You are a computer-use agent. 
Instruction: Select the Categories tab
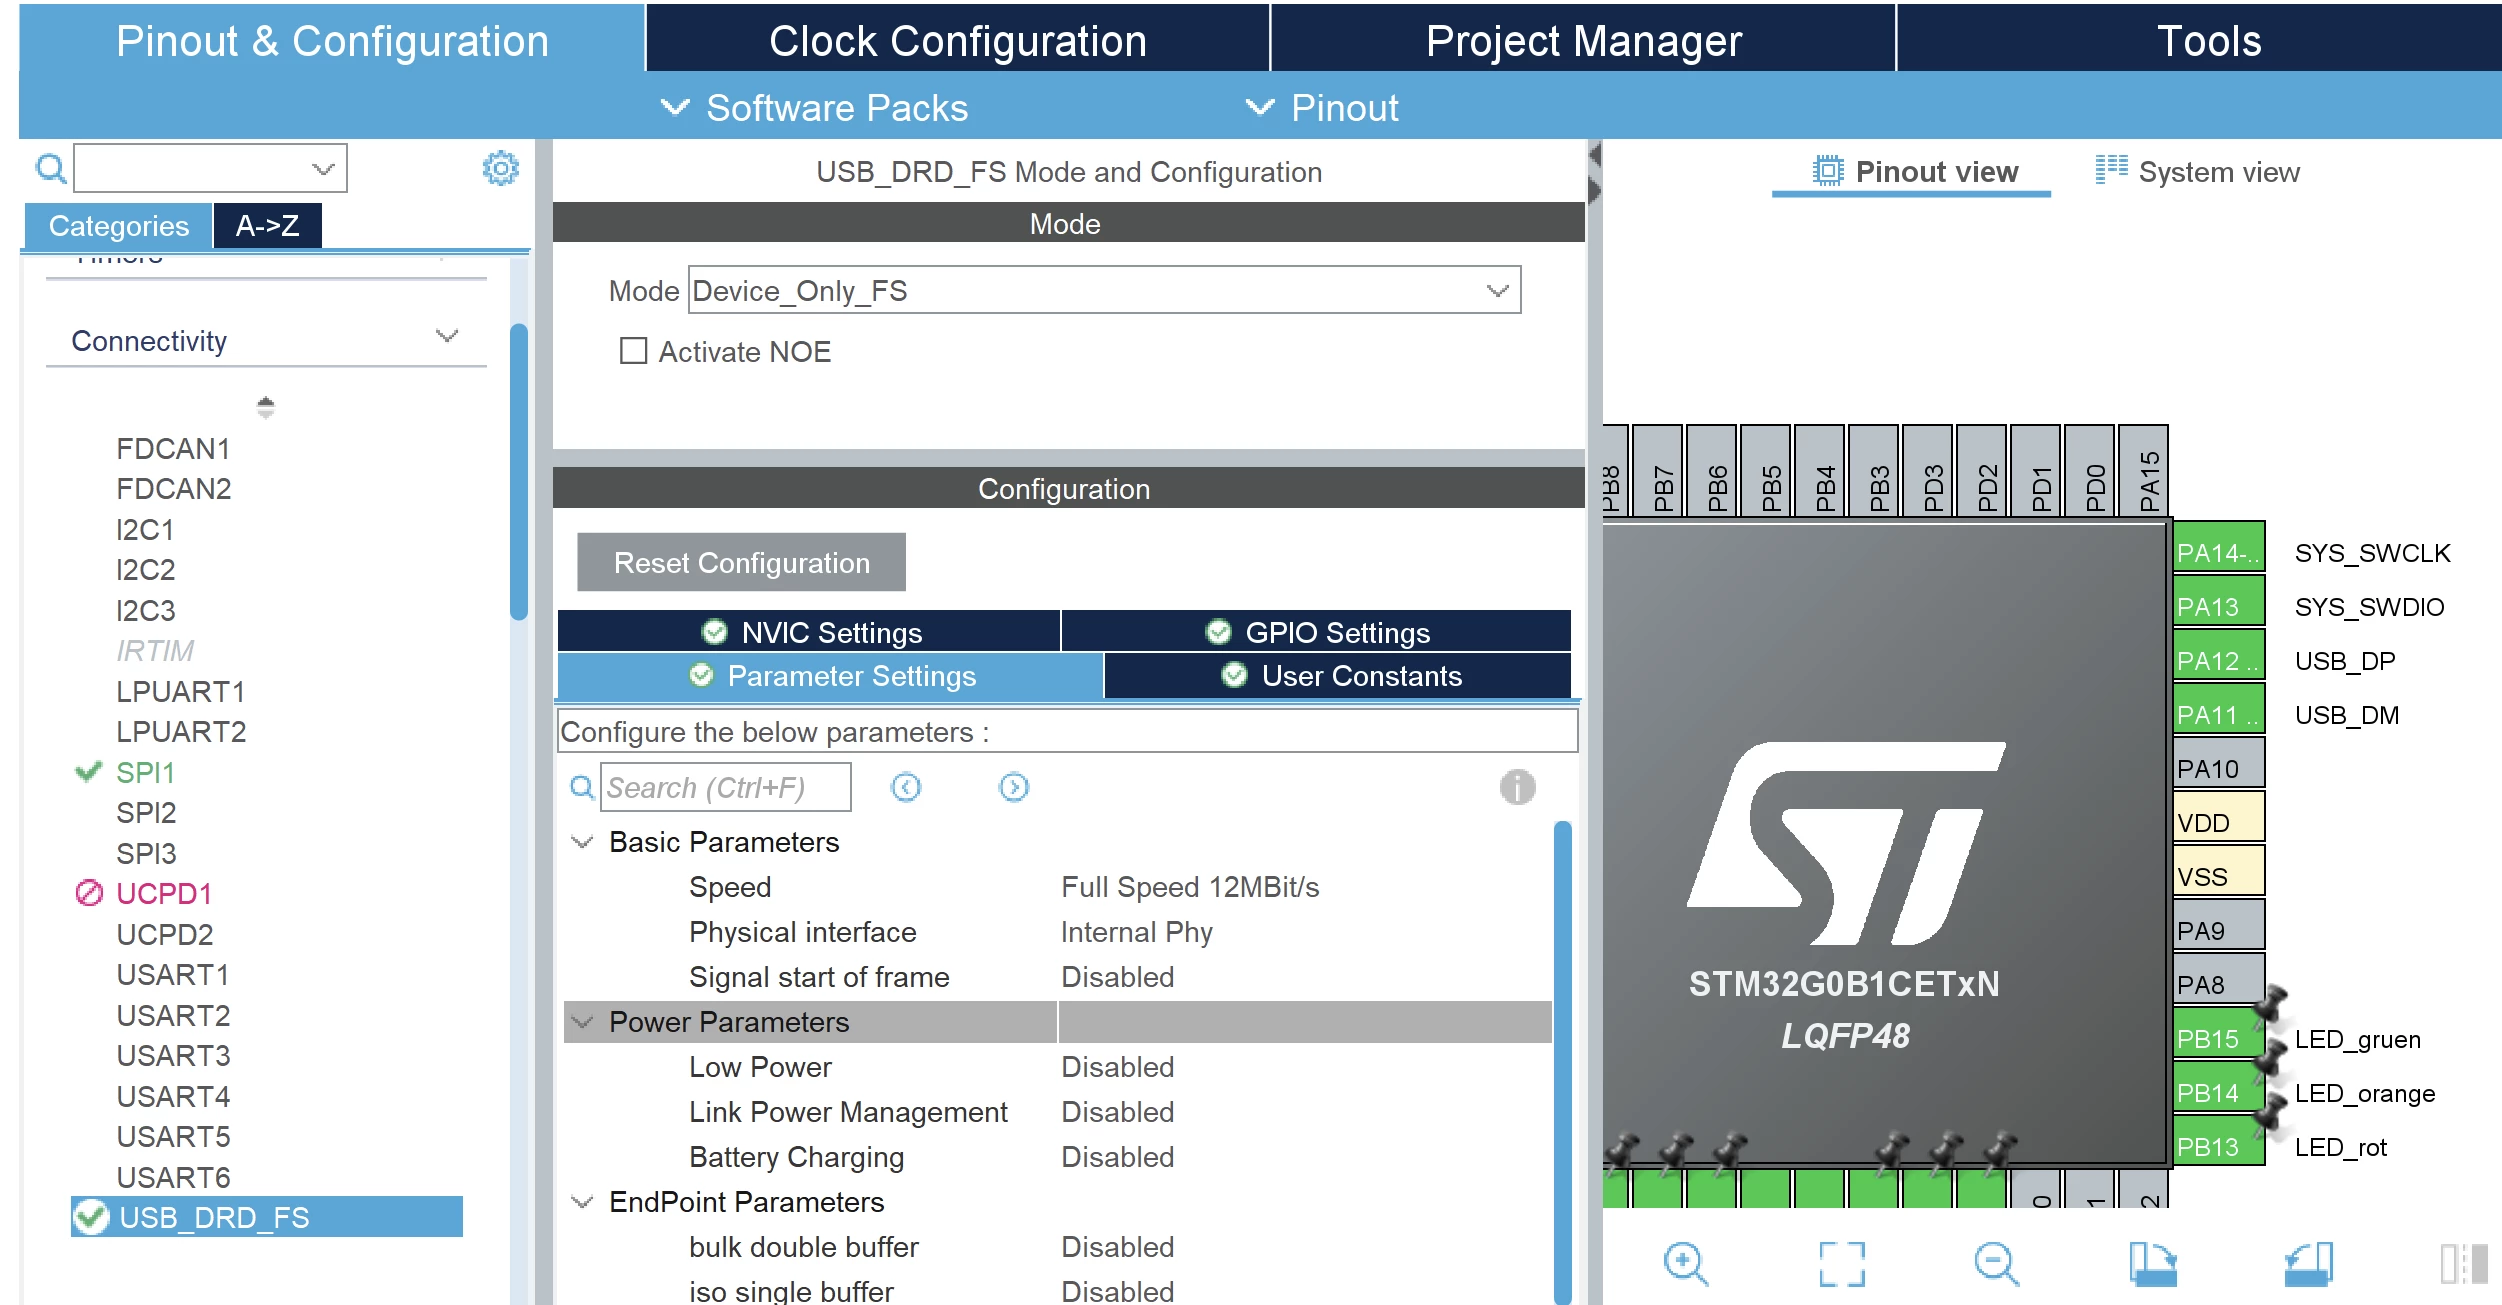coord(119,225)
